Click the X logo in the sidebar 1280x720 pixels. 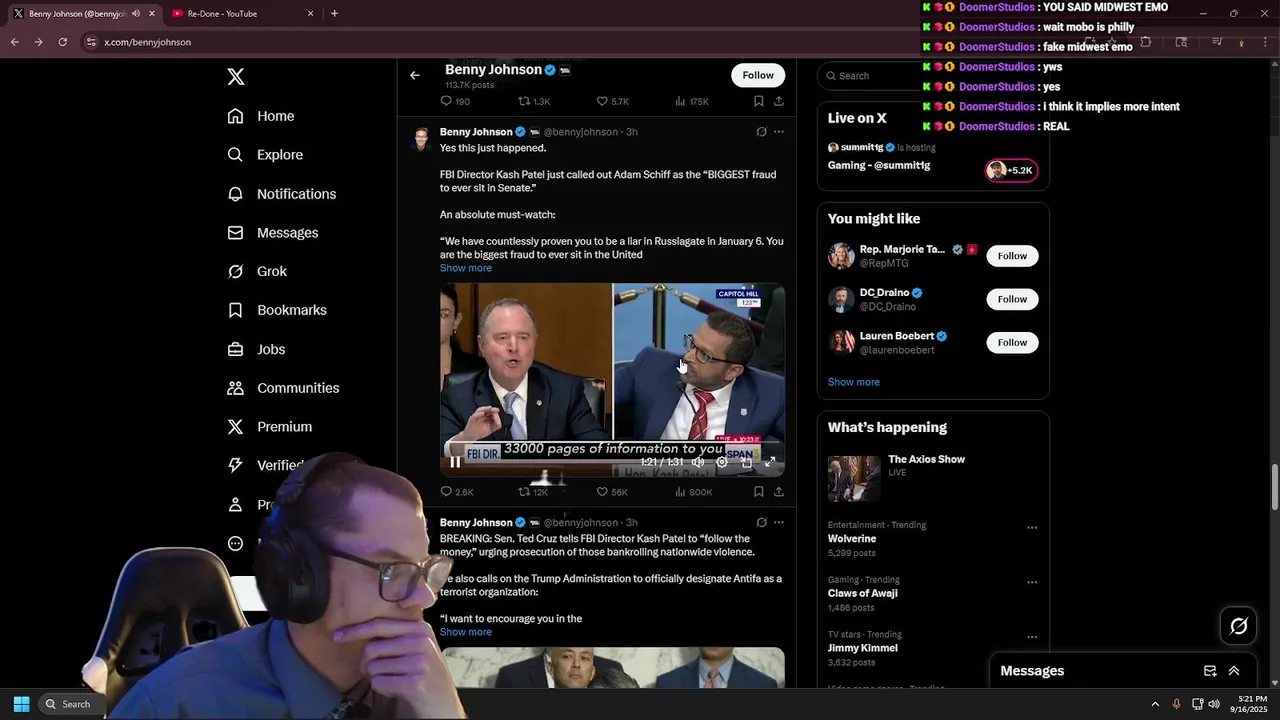236,77
